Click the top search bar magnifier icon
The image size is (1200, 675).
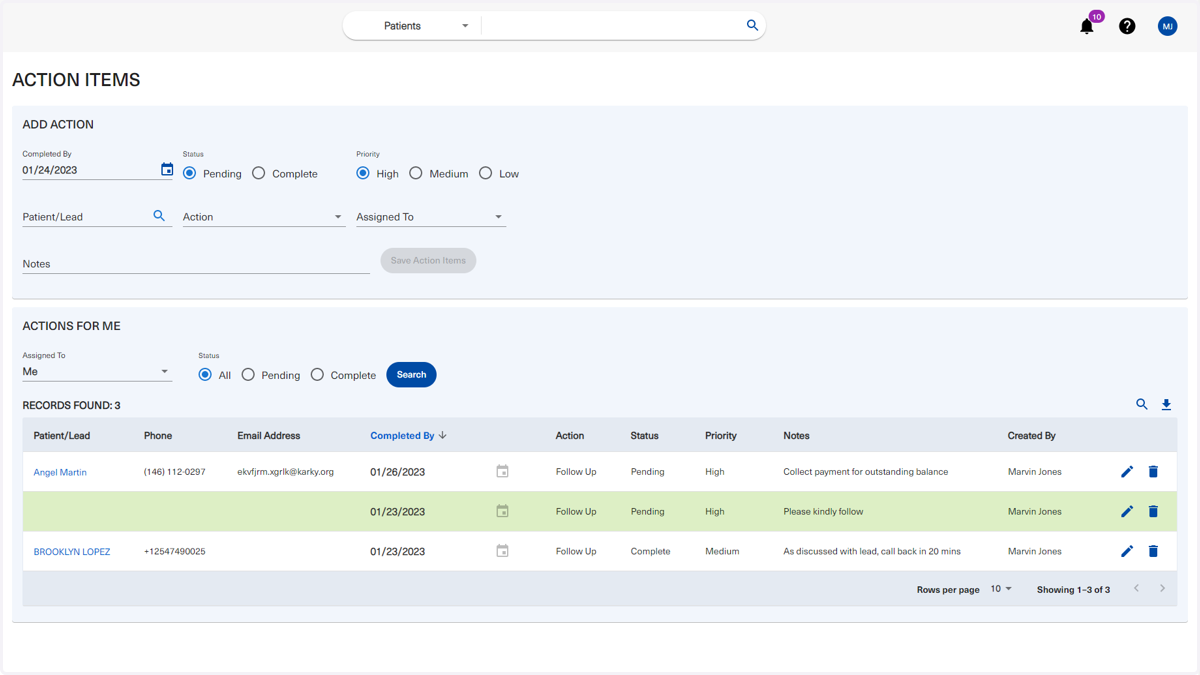tap(752, 25)
